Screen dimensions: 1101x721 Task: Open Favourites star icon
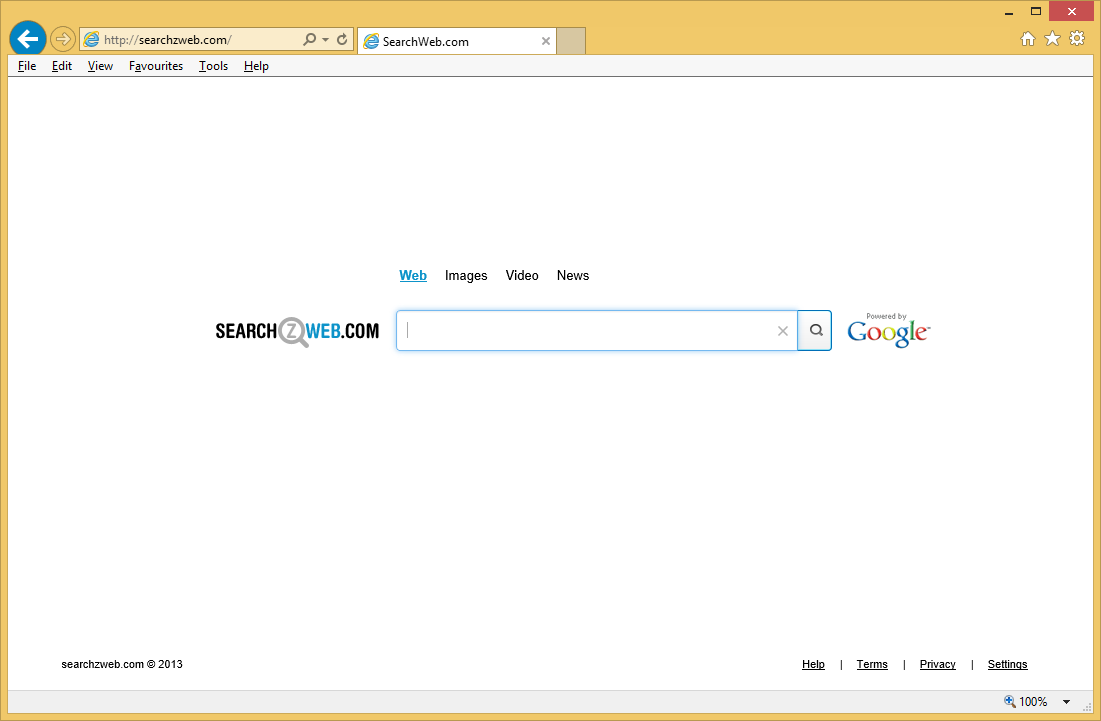(x=1052, y=39)
